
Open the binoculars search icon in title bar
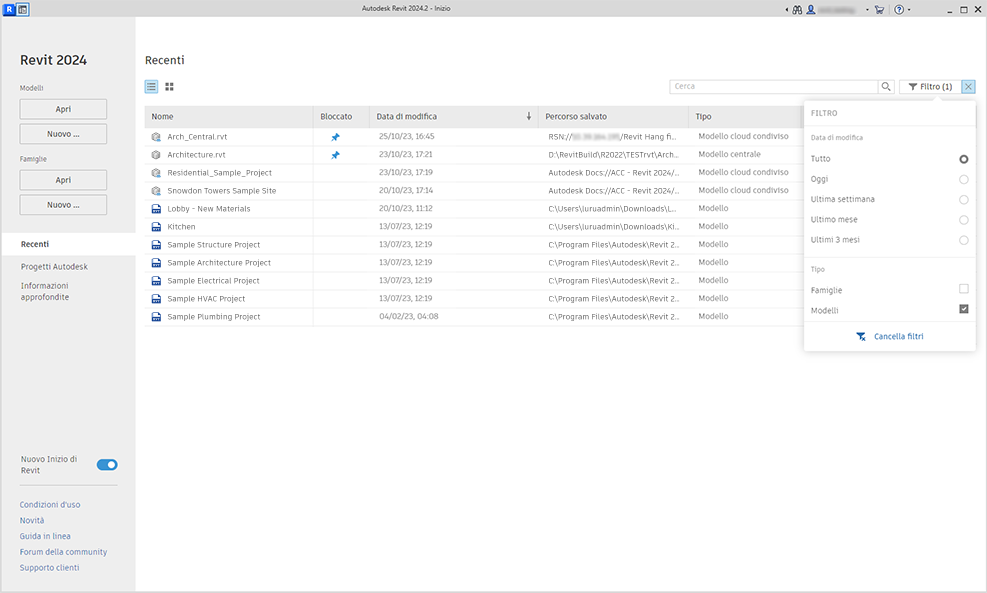pyautogui.click(x=797, y=9)
